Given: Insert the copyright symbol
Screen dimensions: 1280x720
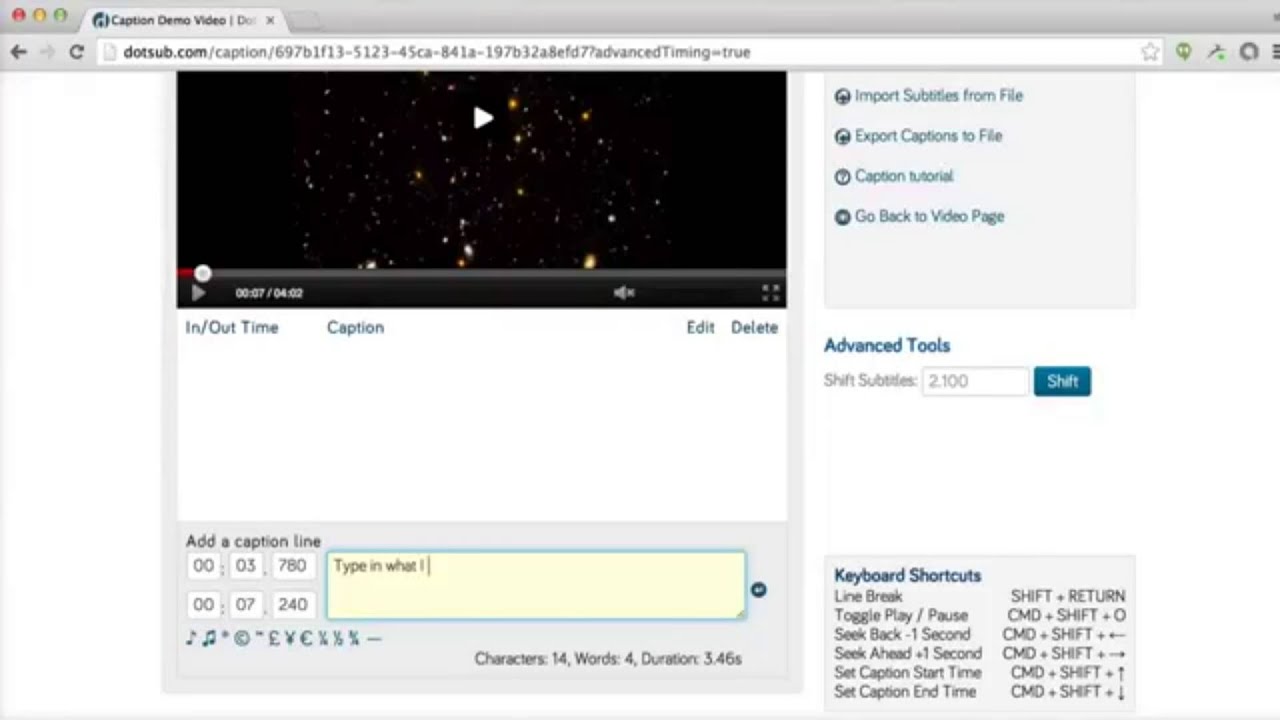Looking at the screenshot, I should pos(242,638).
